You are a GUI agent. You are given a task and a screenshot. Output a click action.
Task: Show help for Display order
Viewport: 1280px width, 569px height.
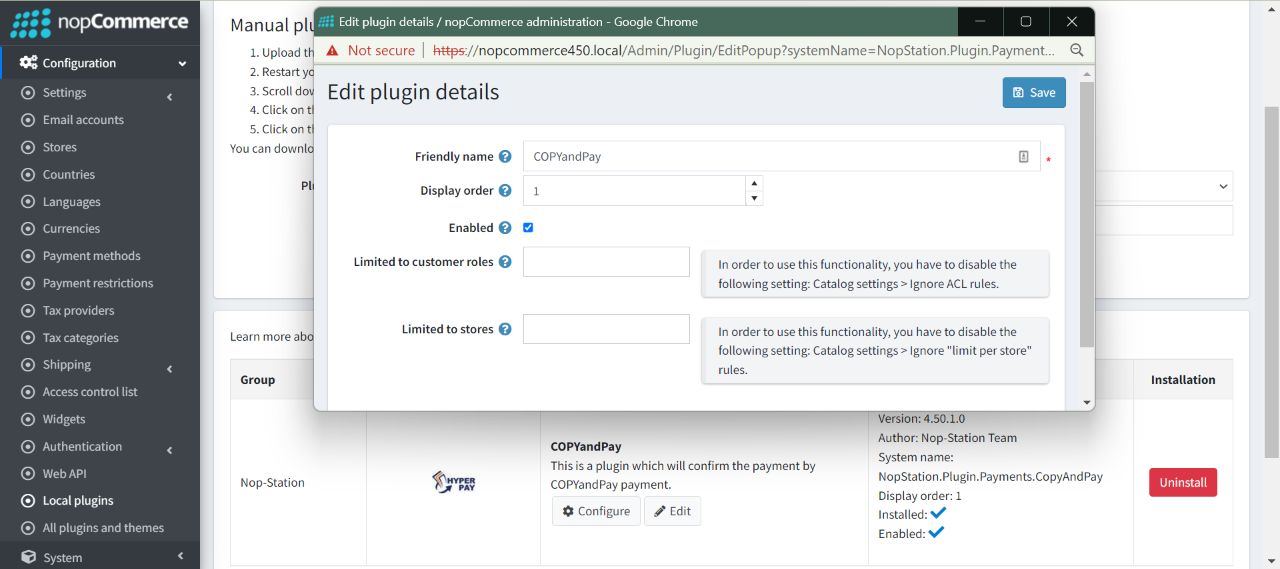[505, 191]
